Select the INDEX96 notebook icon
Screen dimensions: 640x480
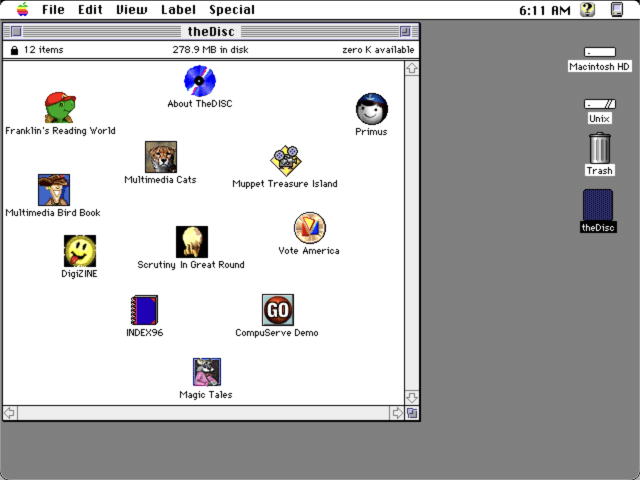coord(144,310)
